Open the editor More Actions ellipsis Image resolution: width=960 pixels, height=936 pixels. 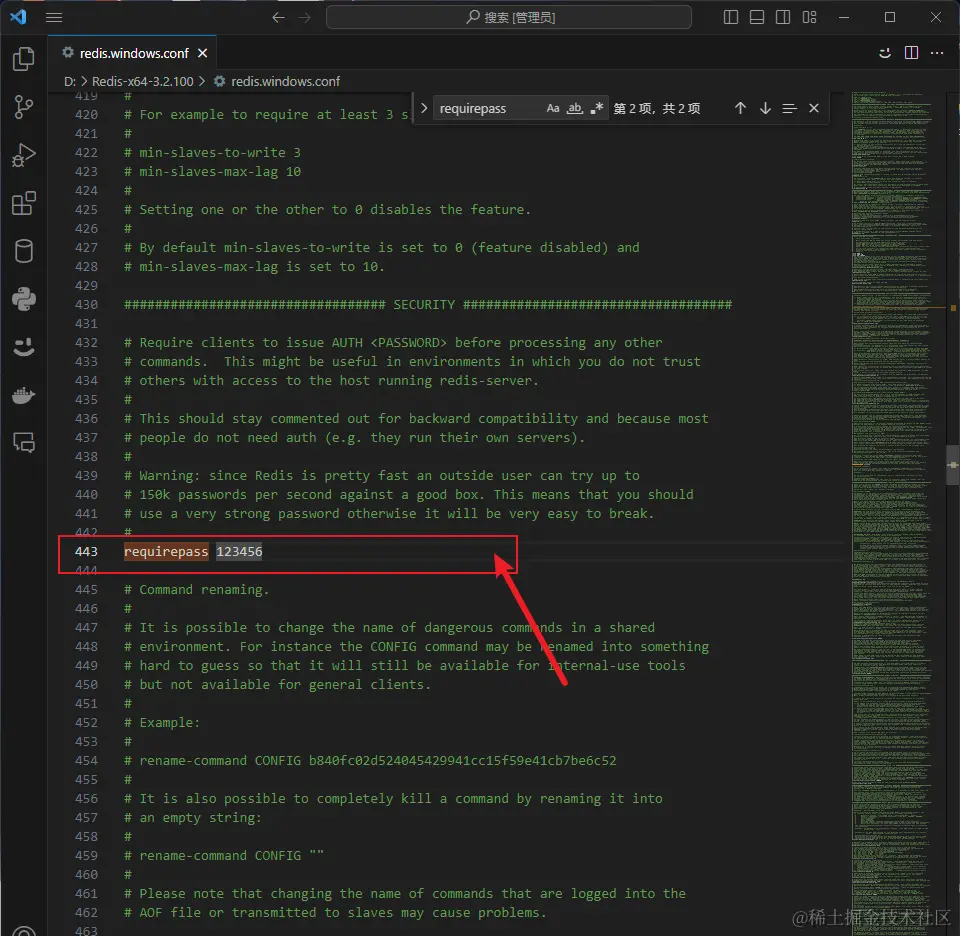coord(937,53)
